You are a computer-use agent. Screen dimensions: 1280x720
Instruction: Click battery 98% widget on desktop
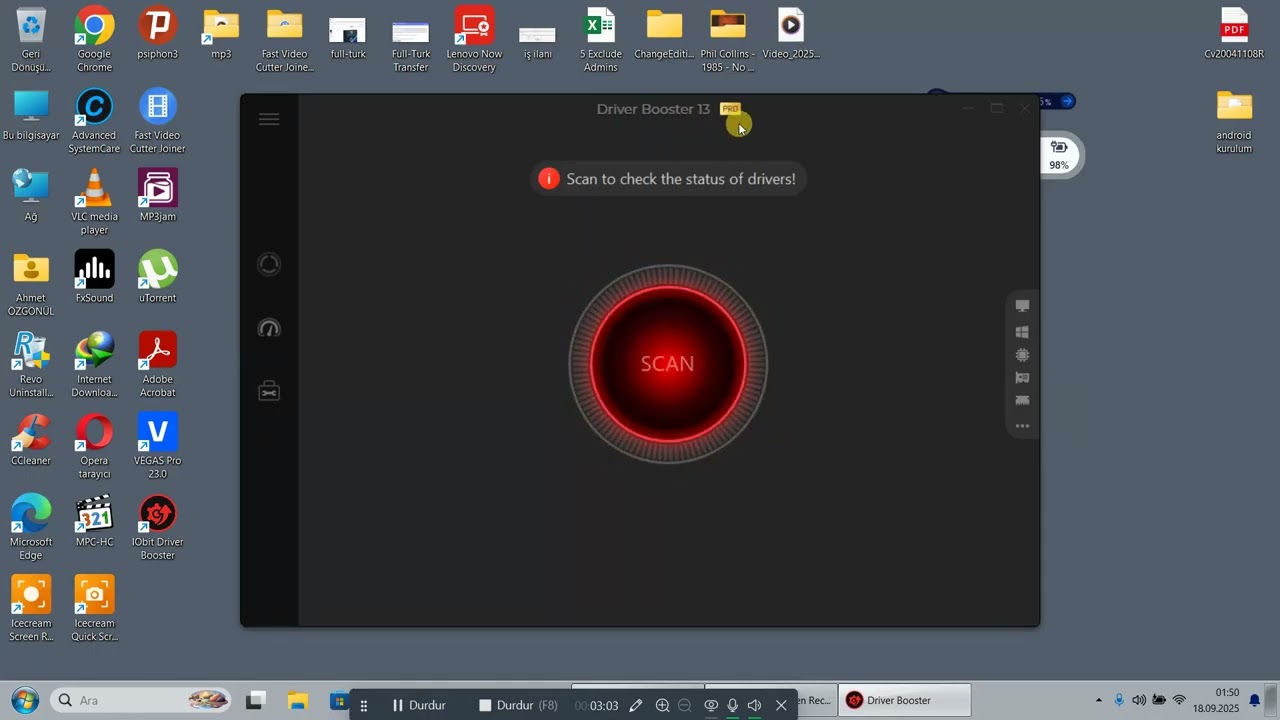tap(1059, 155)
